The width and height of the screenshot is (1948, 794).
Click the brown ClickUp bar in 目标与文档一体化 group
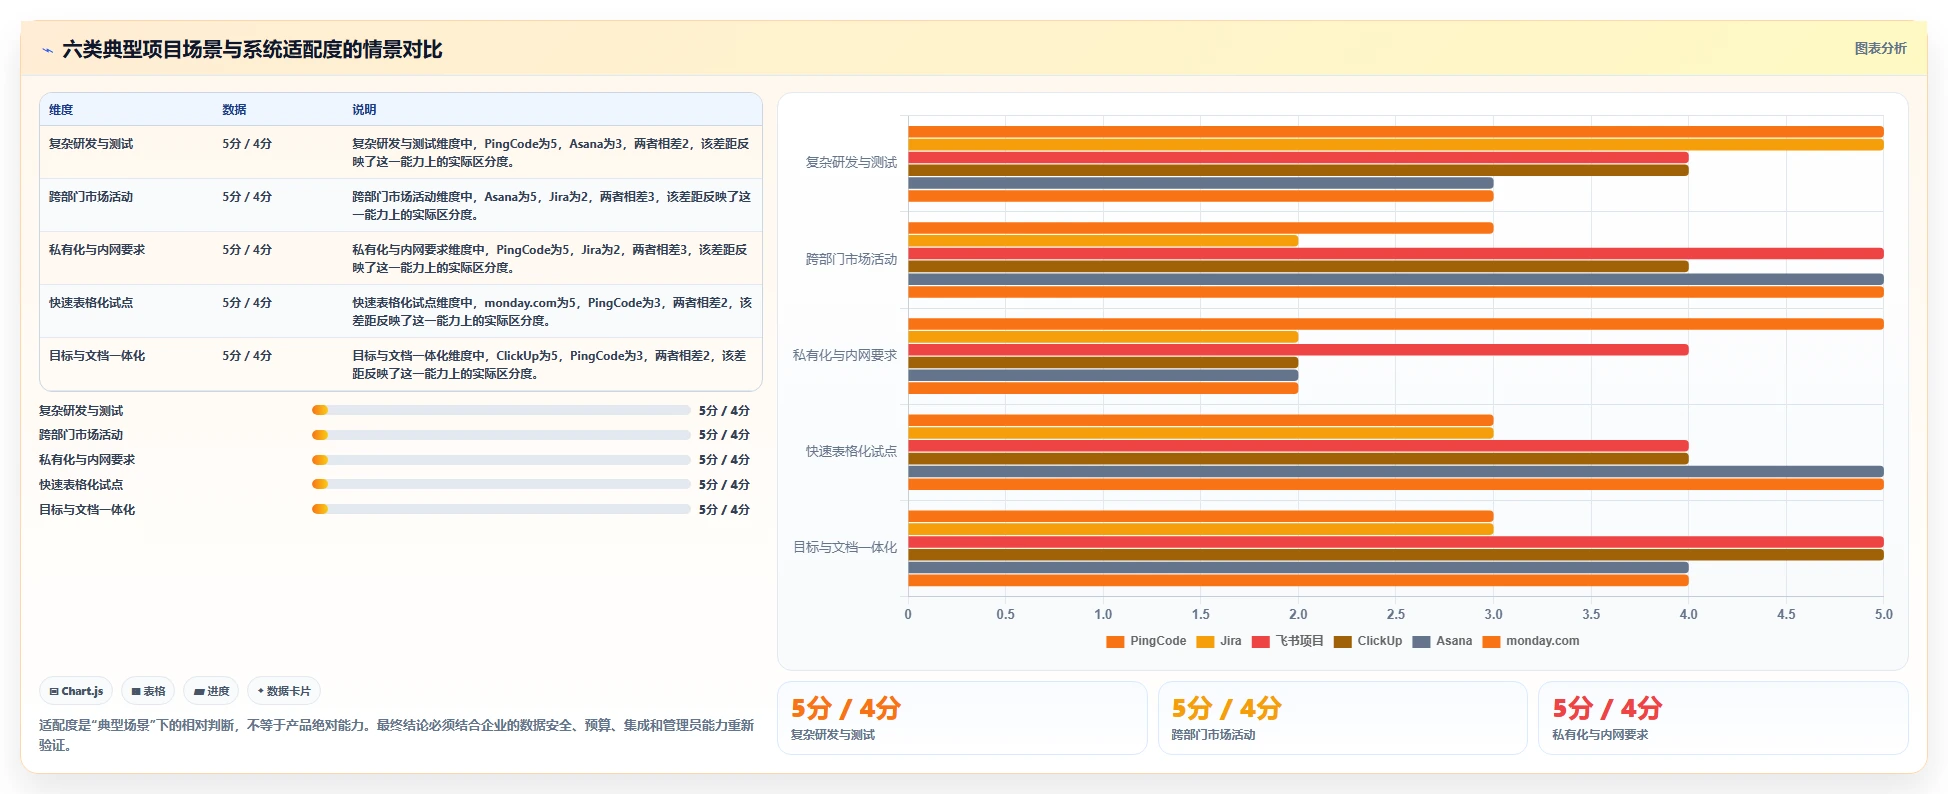[x=1396, y=555]
